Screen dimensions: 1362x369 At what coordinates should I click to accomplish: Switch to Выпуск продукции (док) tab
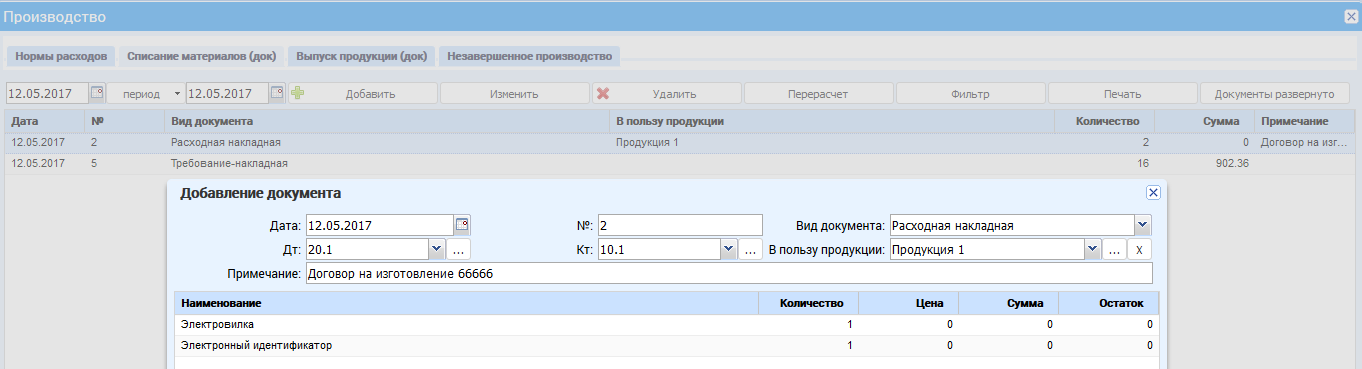click(362, 57)
